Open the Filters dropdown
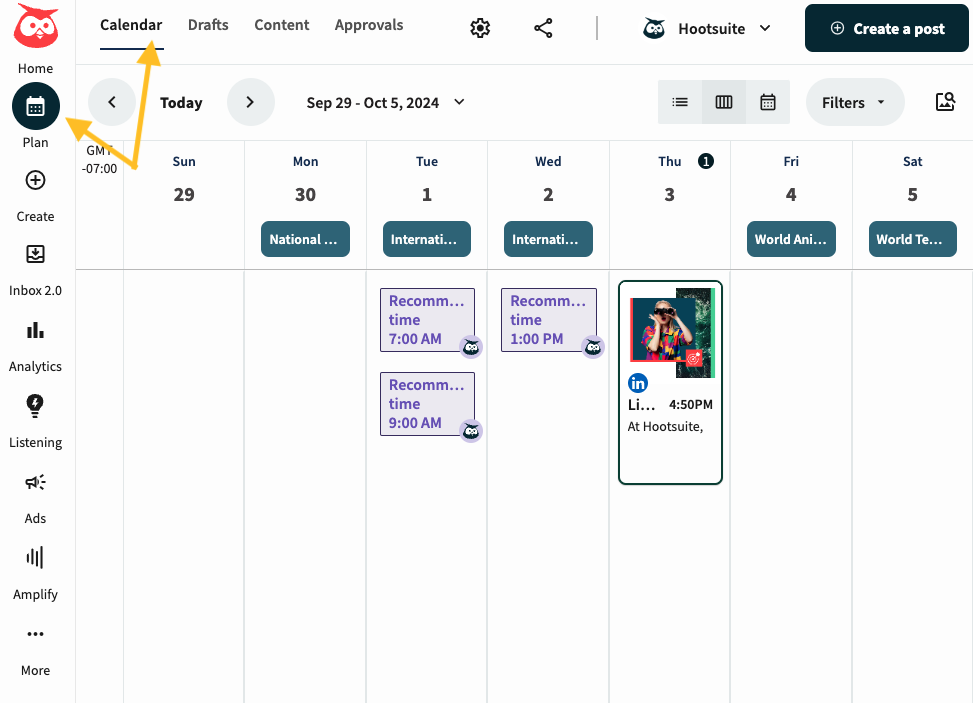Image resolution: width=973 pixels, height=703 pixels. pyautogui.click(x=855, y=102)
